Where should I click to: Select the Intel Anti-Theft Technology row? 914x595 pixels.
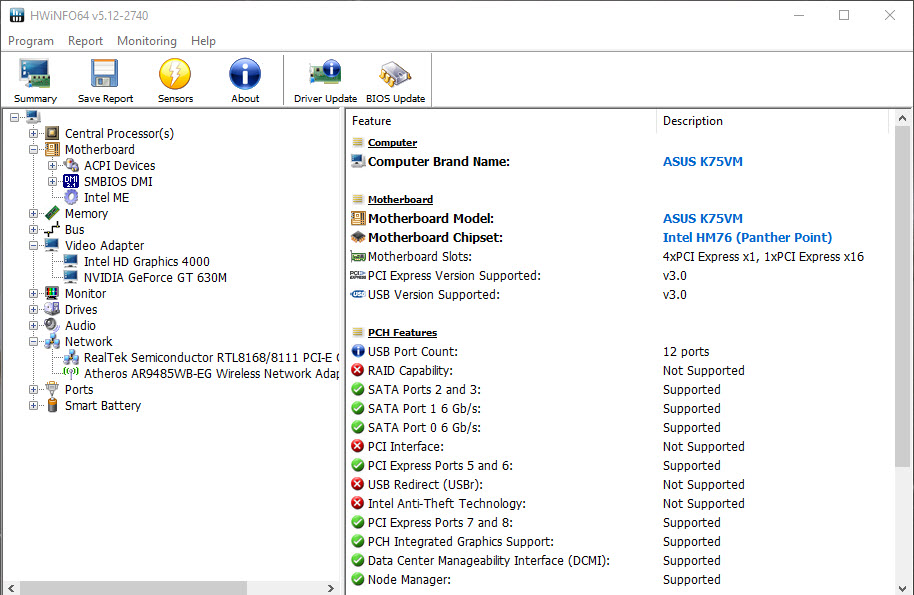click(619, 504)
